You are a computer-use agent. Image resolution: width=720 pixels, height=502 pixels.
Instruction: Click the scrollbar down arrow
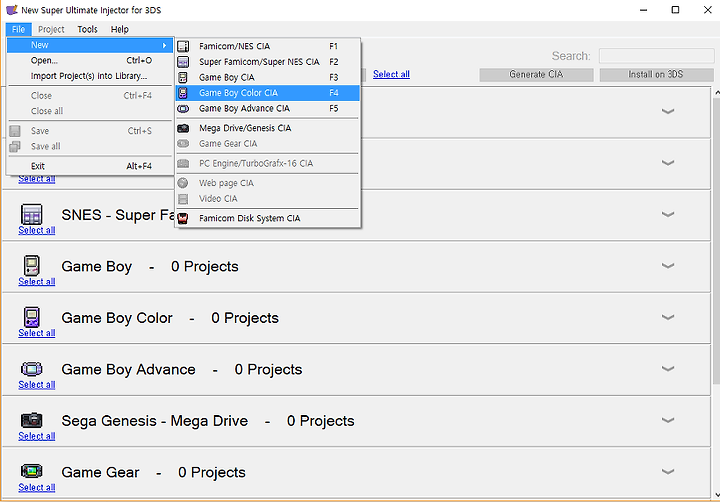pyautogui.click(x=716, y=495)
